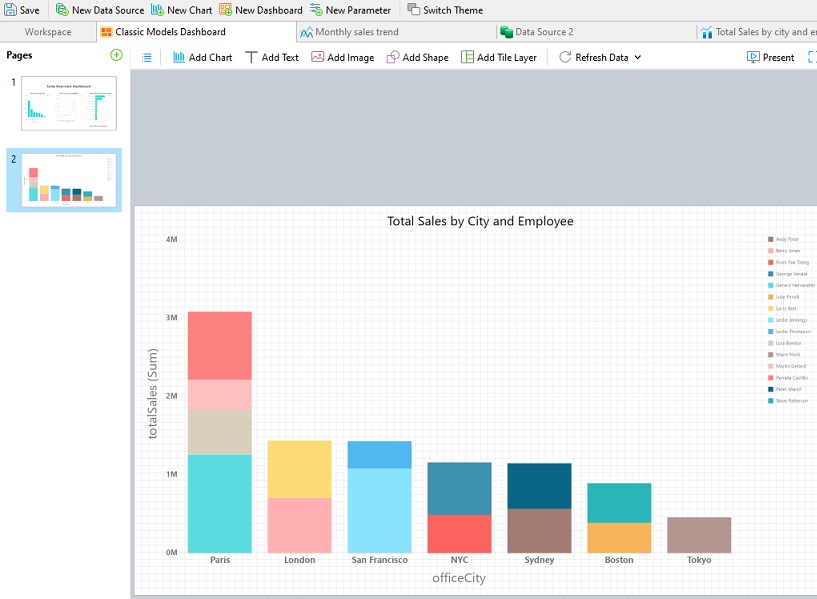Viewport: 817px width, 599px height.
Task: Click the San Francisco axis label
Action: point(379,559)
